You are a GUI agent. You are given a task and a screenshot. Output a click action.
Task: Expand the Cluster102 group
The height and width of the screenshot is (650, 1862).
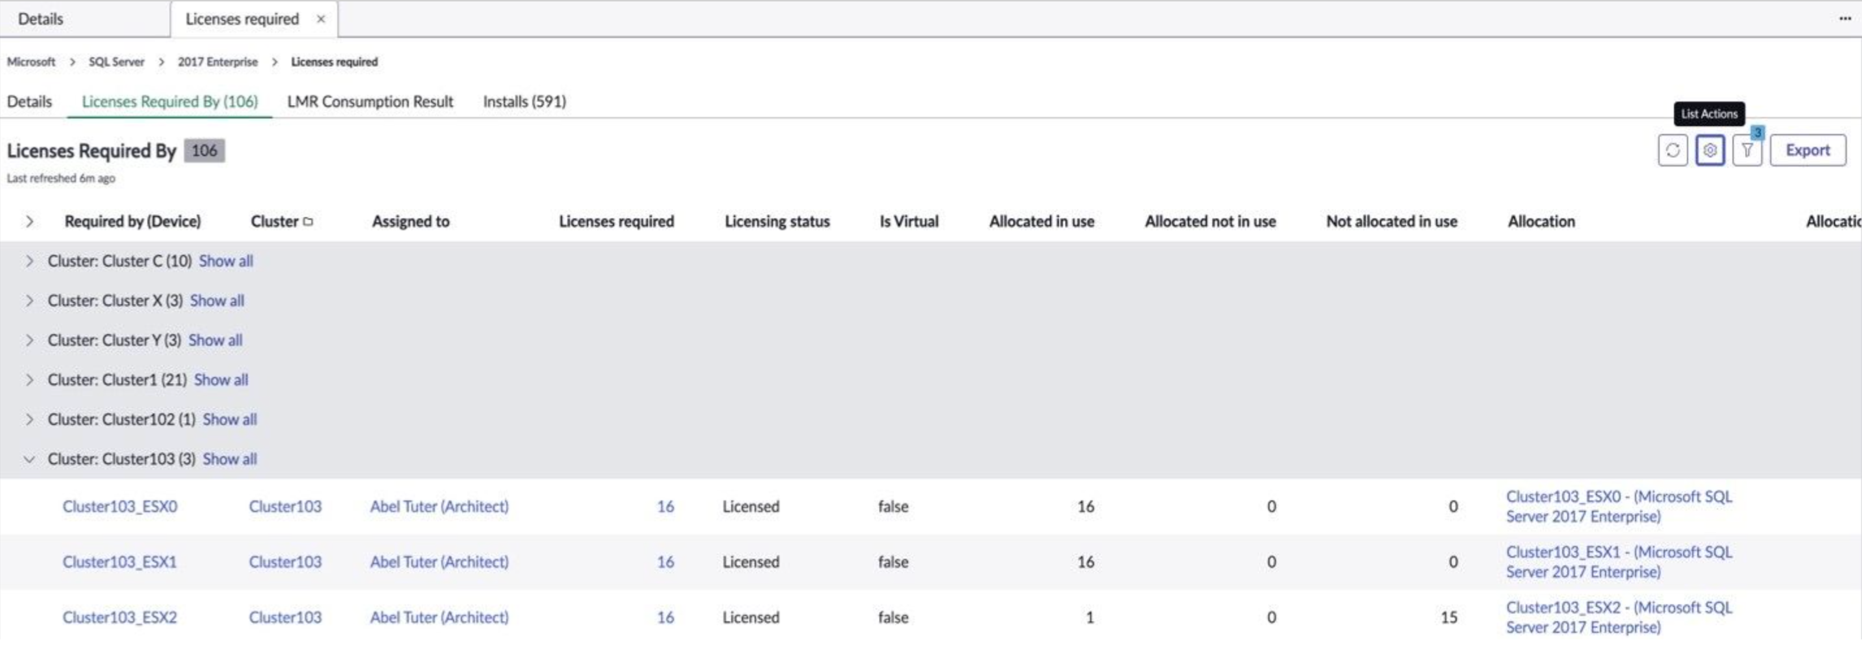tap(29, 419)
